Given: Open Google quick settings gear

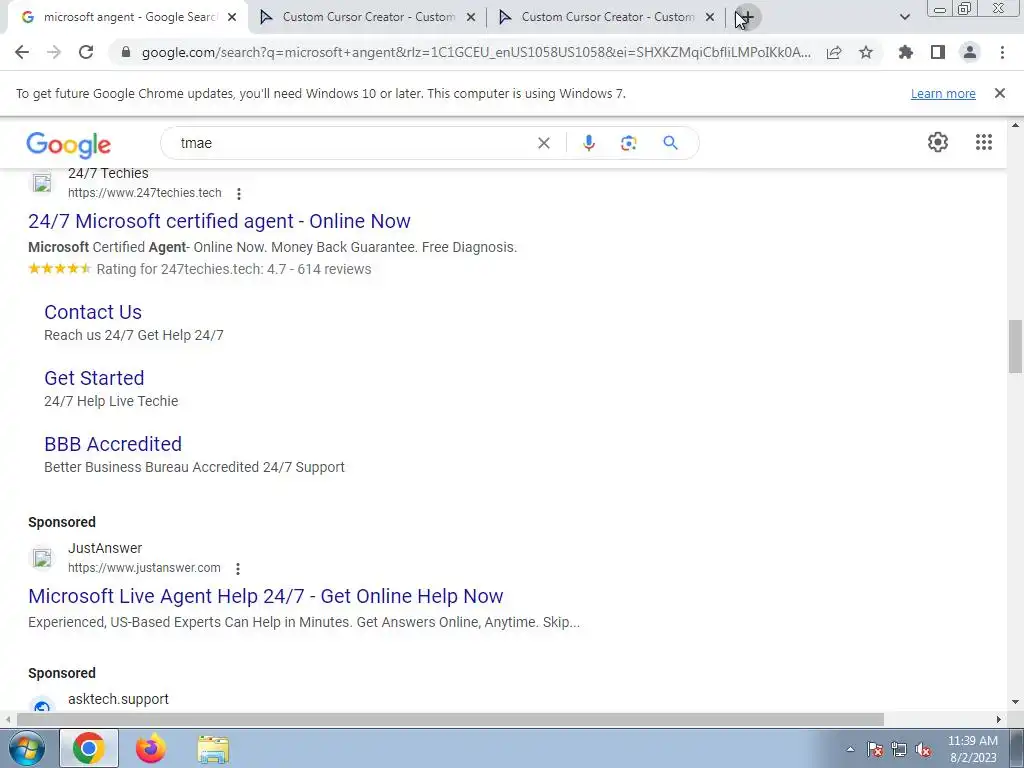Looking at the screenshot, I should (938, 142).
